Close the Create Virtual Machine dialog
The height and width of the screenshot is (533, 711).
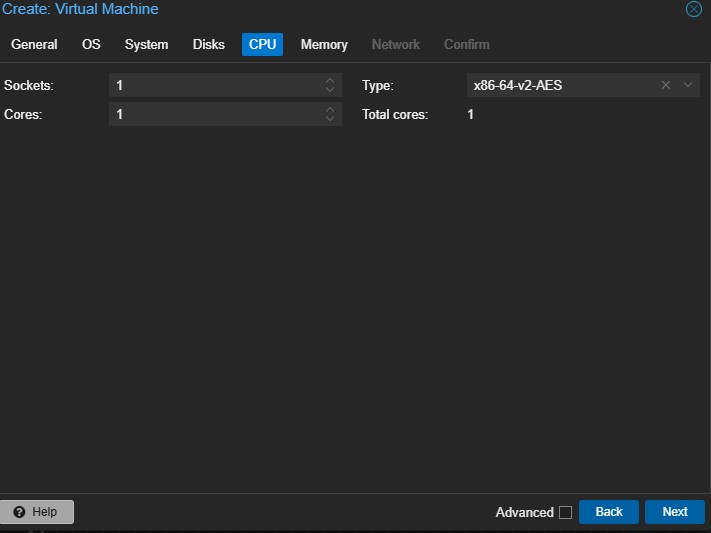coord(693,9)
